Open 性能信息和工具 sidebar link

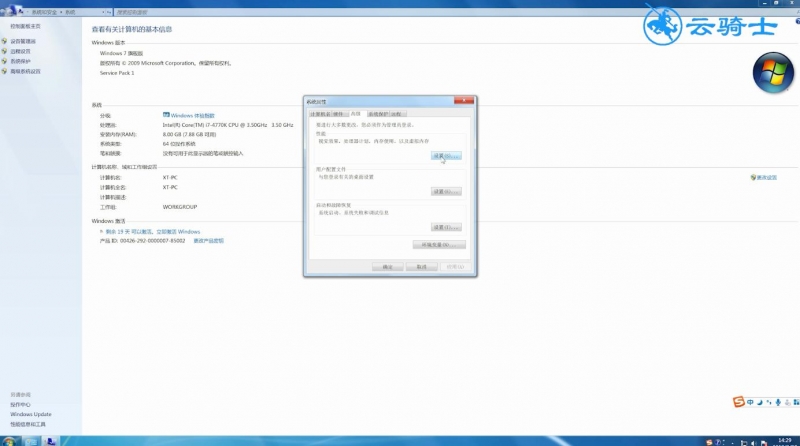28,424
